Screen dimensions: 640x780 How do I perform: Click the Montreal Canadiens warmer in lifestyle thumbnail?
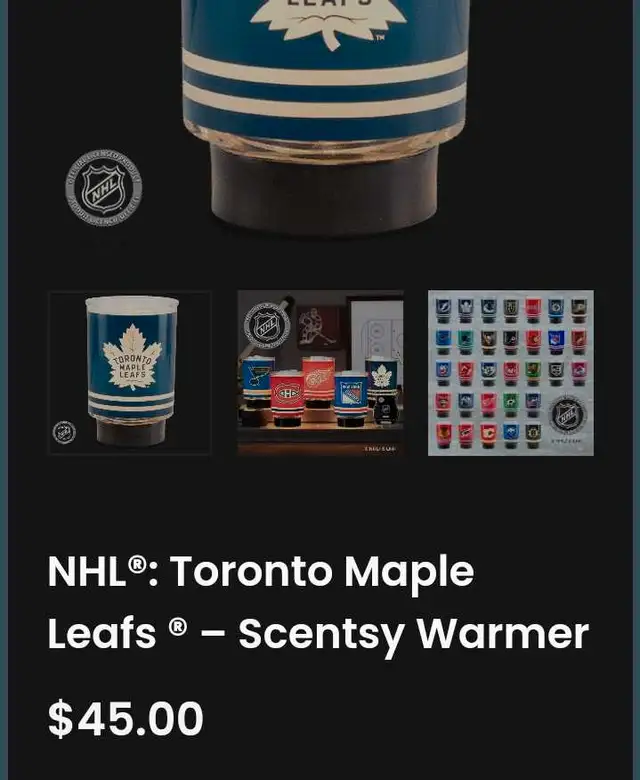coord(287,398)
